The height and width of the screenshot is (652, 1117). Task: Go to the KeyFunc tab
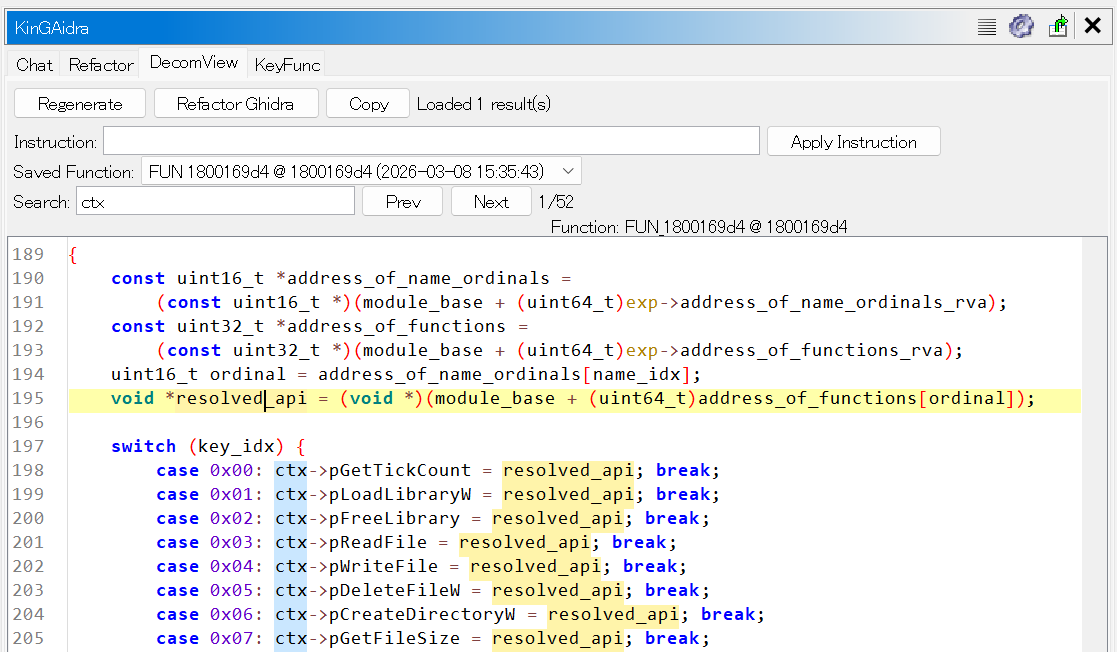287,65
